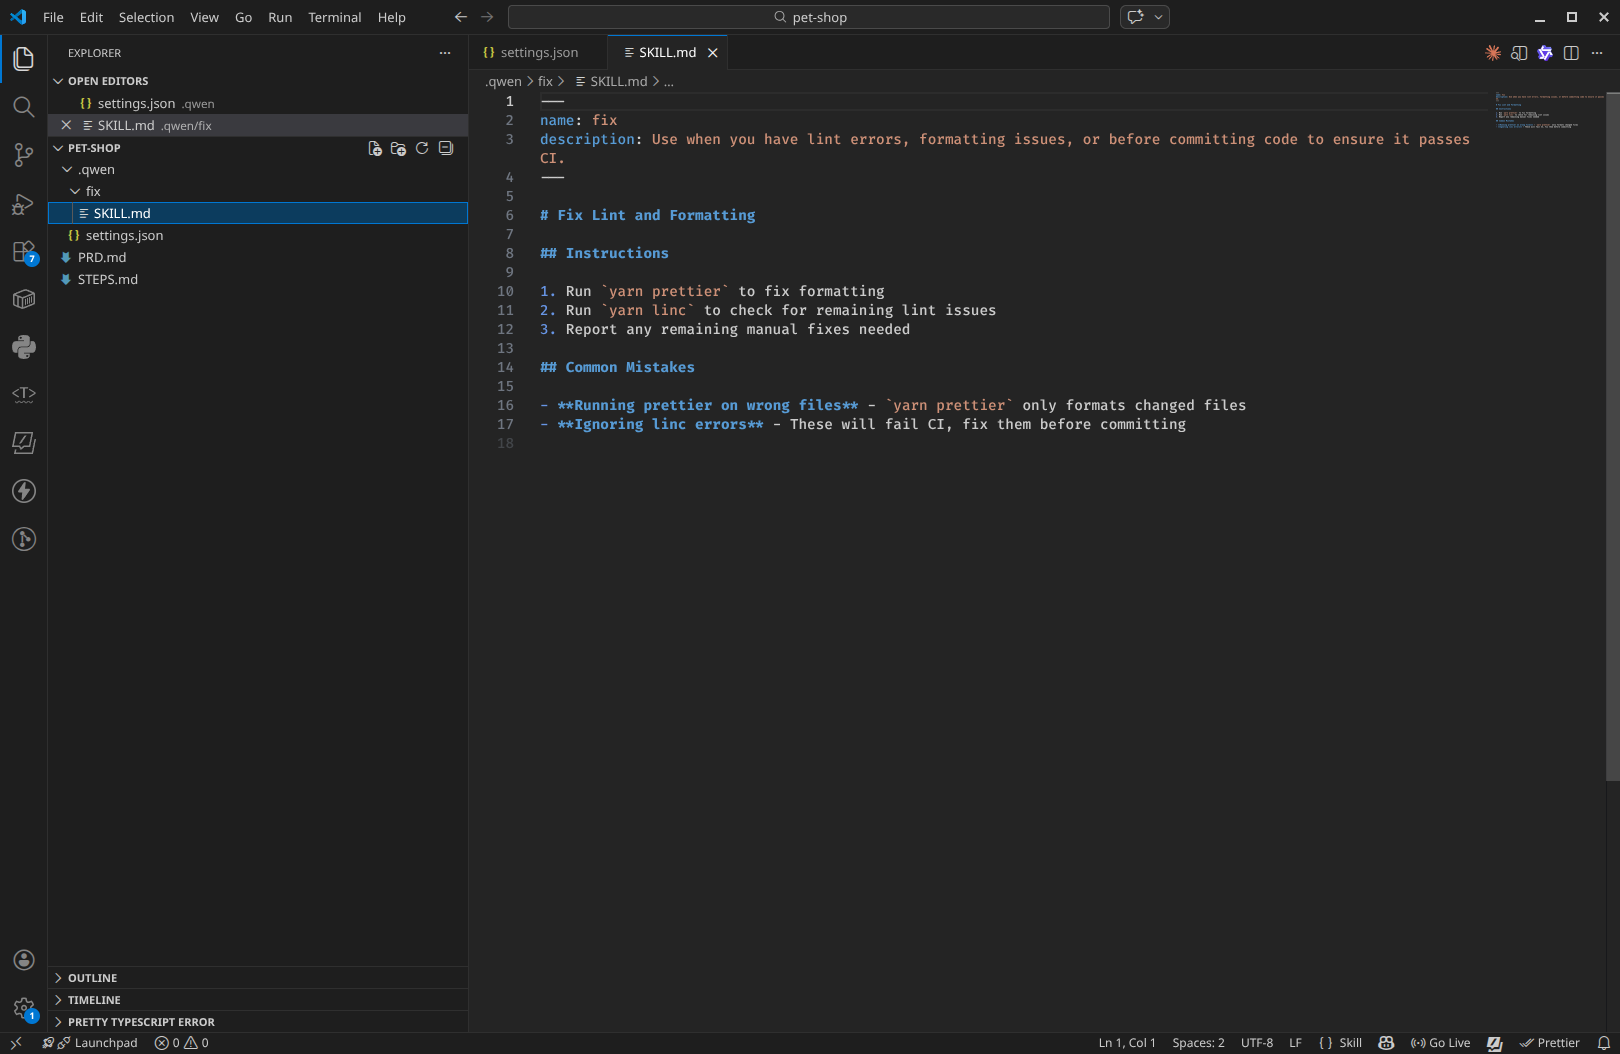The image size is (1620, 1054).
Task: Select the Python icon in Activity Bar
Action: tap(24, 347)
